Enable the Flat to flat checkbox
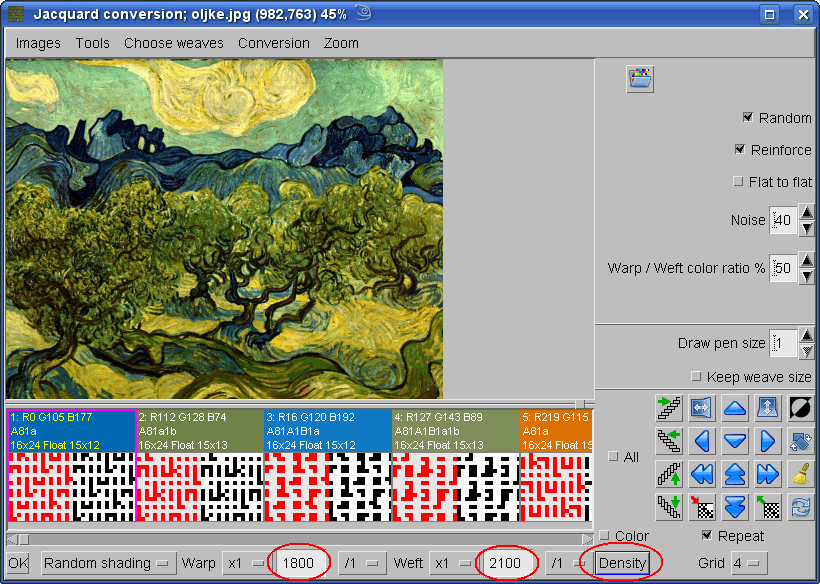The image size is (820, 584). click(739, 182)
